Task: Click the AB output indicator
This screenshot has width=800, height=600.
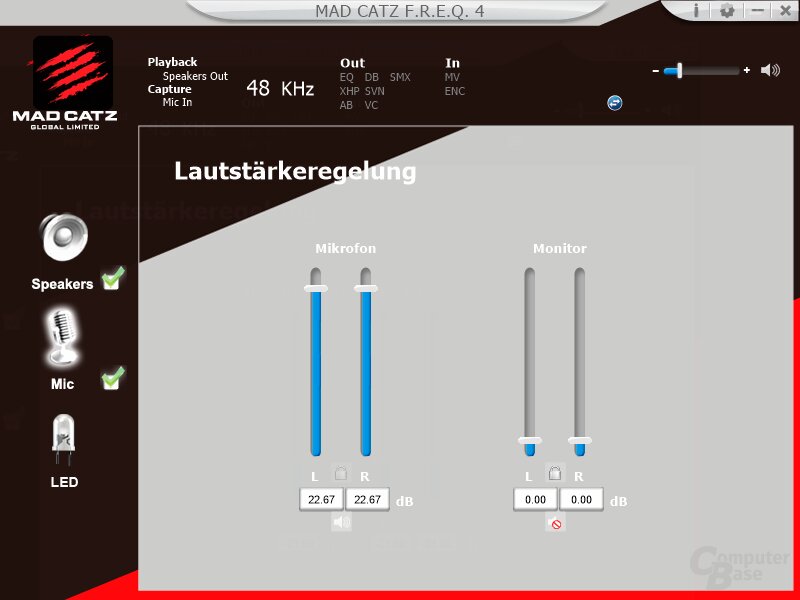Action: click(x=346, y=105)
